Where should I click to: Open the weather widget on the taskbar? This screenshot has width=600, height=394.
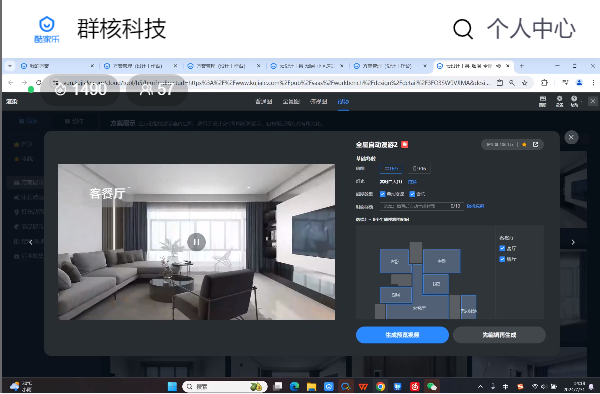21,386
